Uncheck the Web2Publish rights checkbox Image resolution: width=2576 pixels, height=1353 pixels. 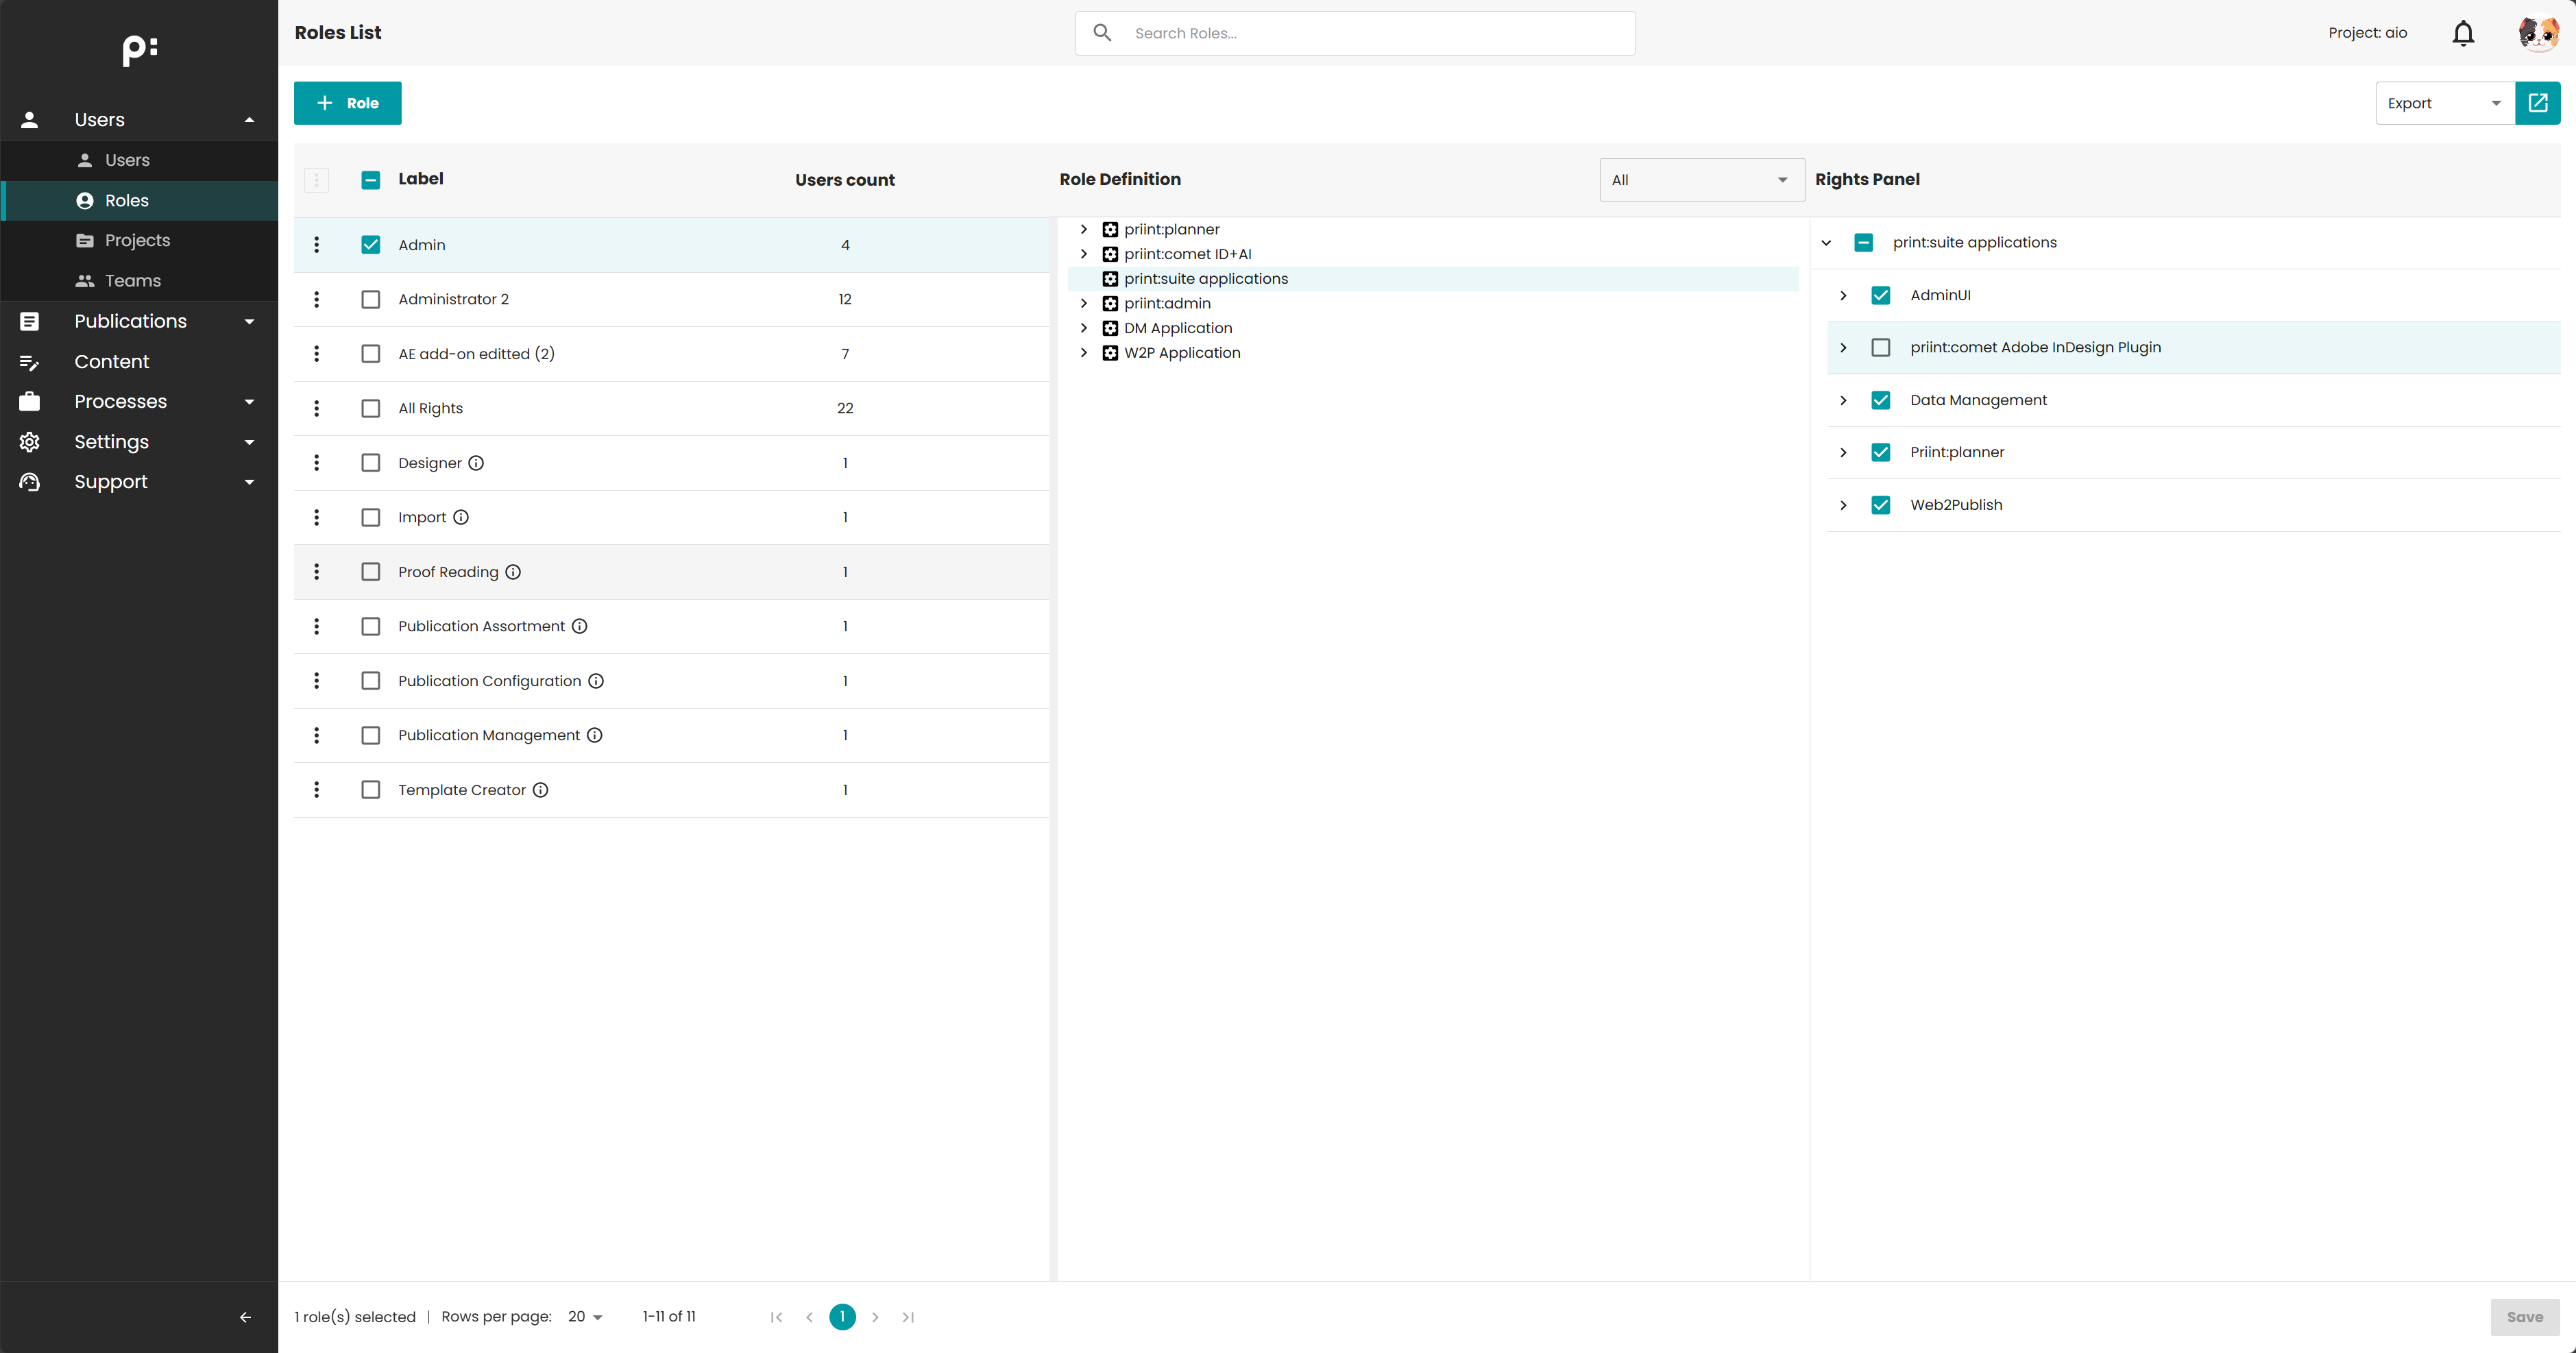[x=1880, y=505]
